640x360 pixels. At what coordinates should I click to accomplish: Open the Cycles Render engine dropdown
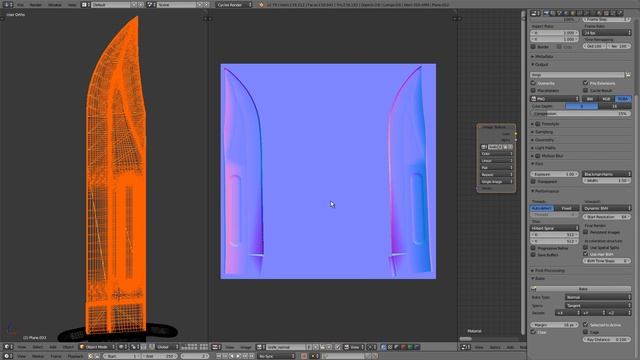click(x=234, y=5)
